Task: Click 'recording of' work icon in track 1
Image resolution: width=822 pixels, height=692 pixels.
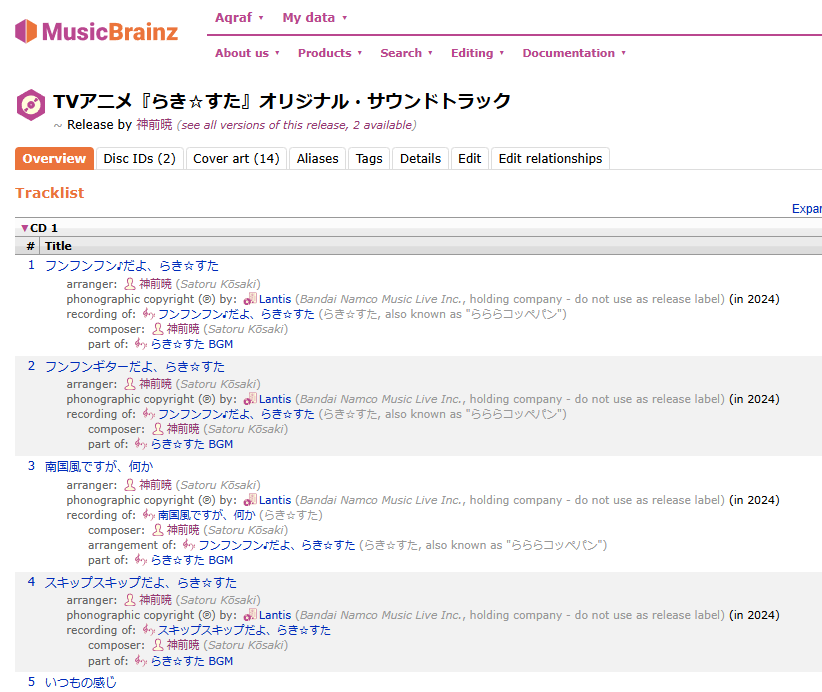Action: point(149,314)
